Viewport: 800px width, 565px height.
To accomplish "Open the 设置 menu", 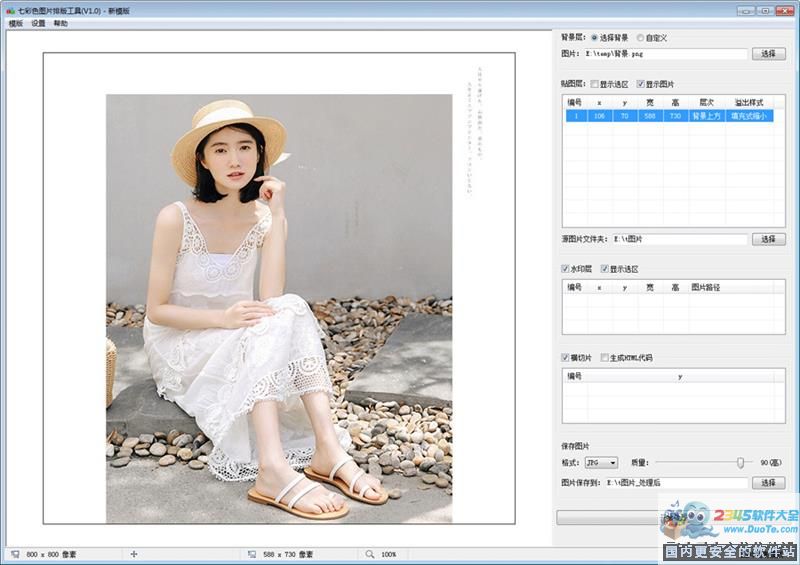I will click(x=38, y=23).
